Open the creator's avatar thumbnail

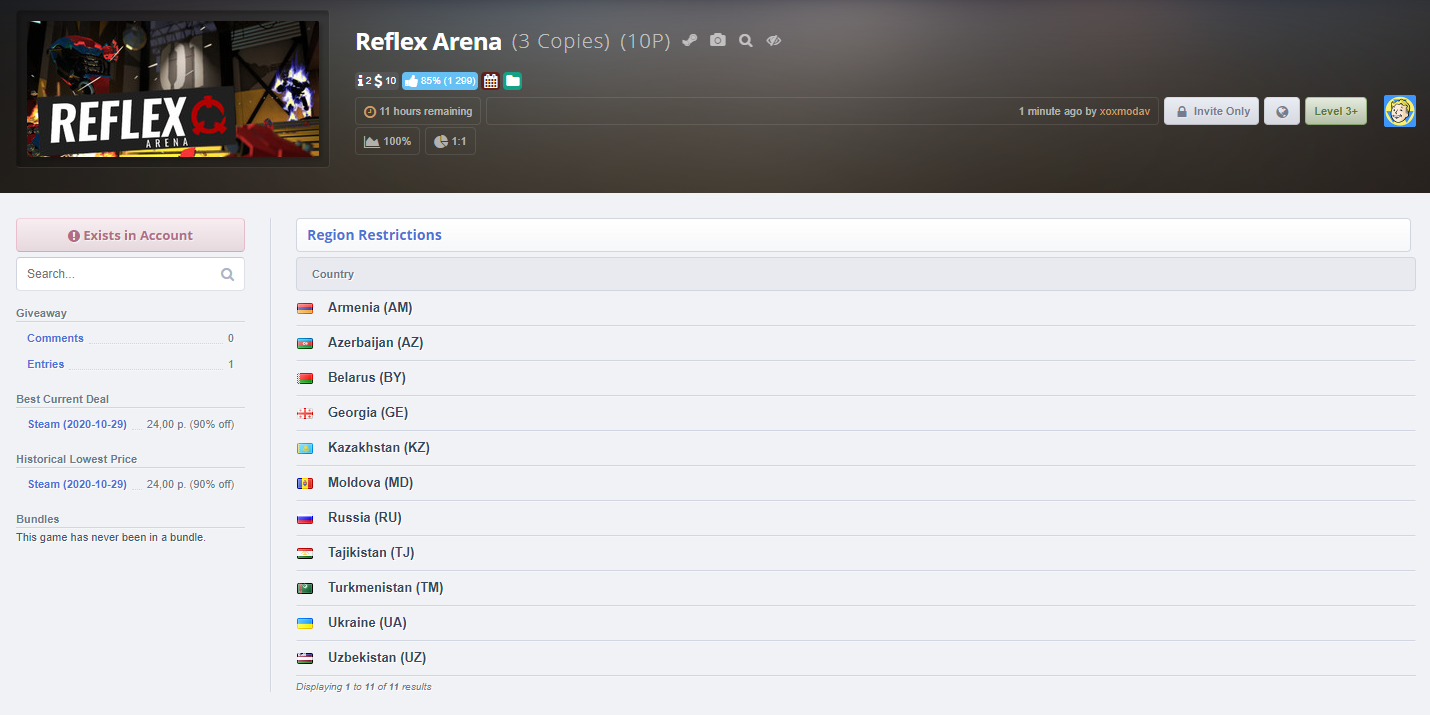pos(1399,111)
